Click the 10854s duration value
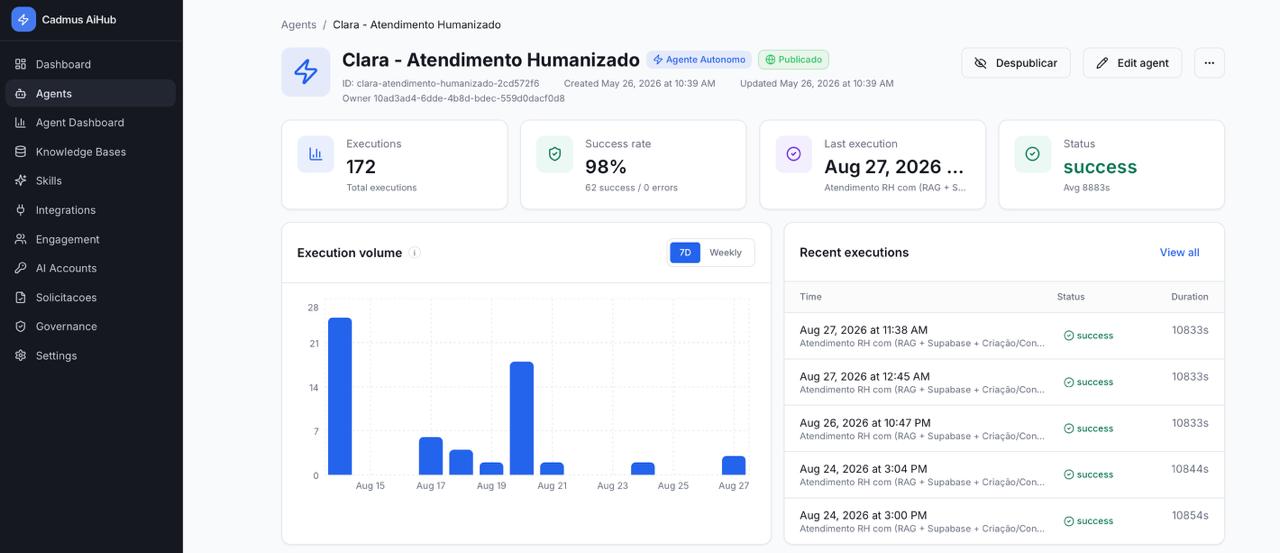Viewport: 1280px width, 553px height. (x=1190, y=515)
